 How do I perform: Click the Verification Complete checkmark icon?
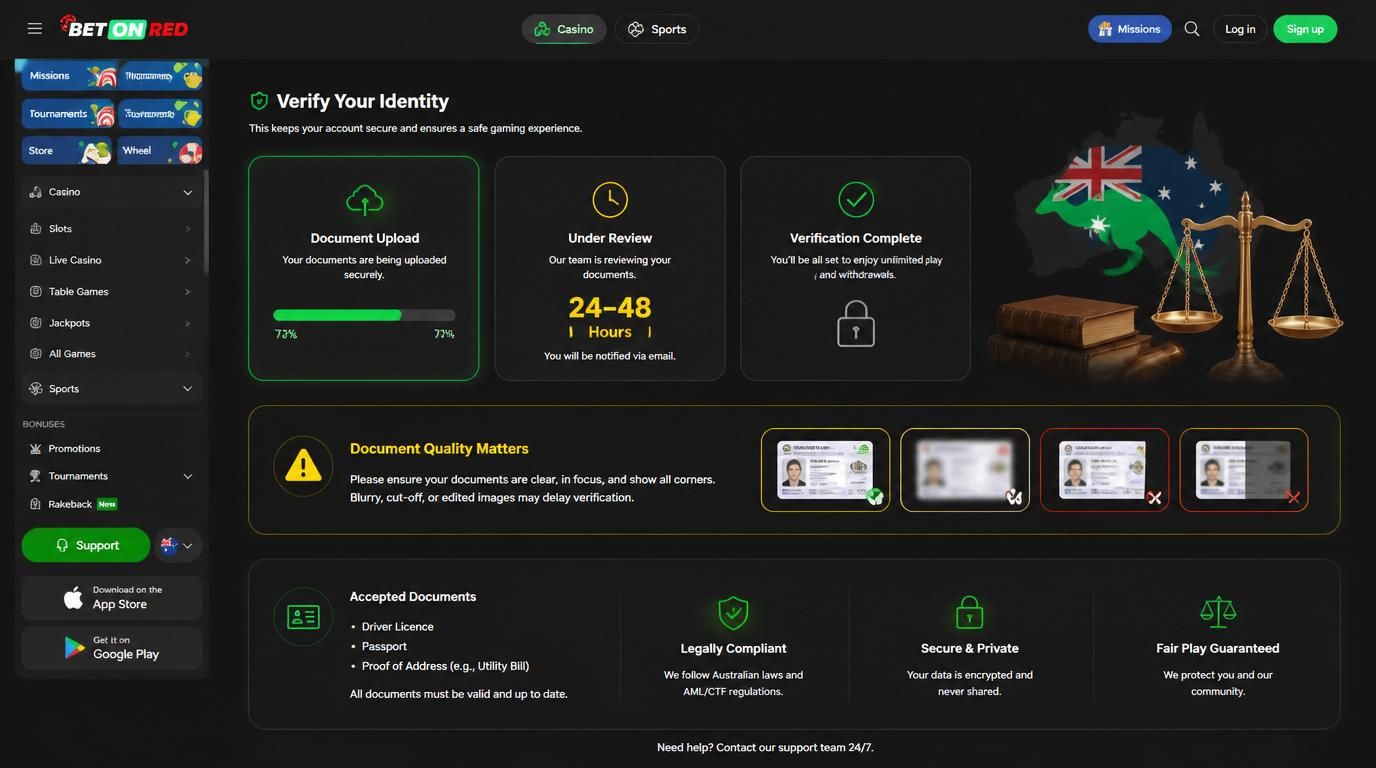[x=856, y=199]
